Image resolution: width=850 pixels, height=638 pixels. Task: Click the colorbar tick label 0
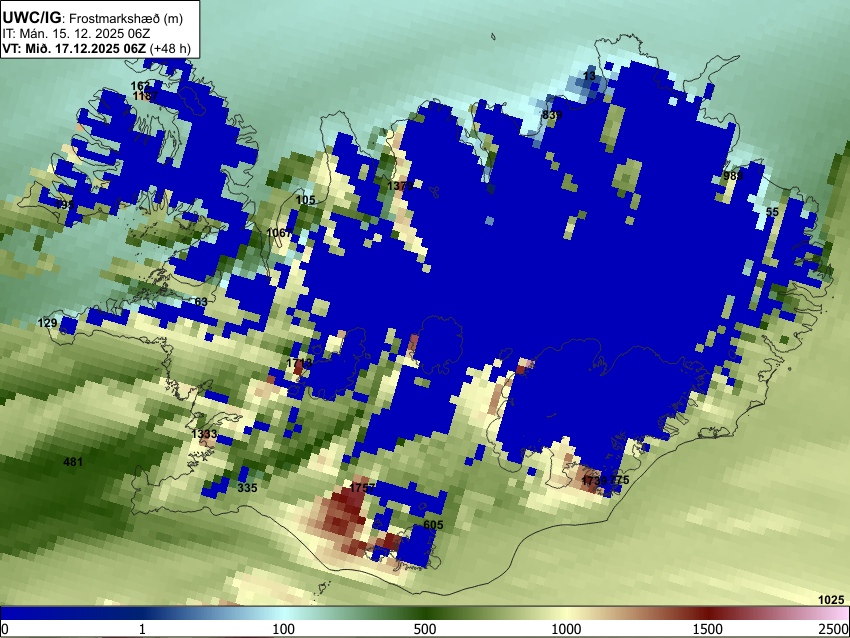(x=5, y=629)
